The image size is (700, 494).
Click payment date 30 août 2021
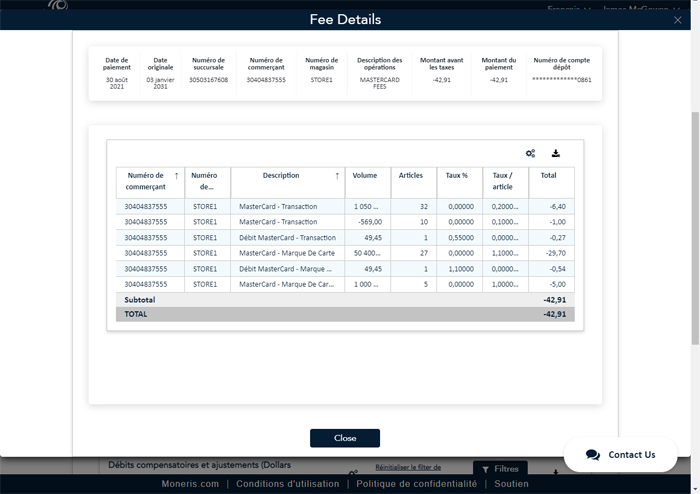click(x=117, y=83)
